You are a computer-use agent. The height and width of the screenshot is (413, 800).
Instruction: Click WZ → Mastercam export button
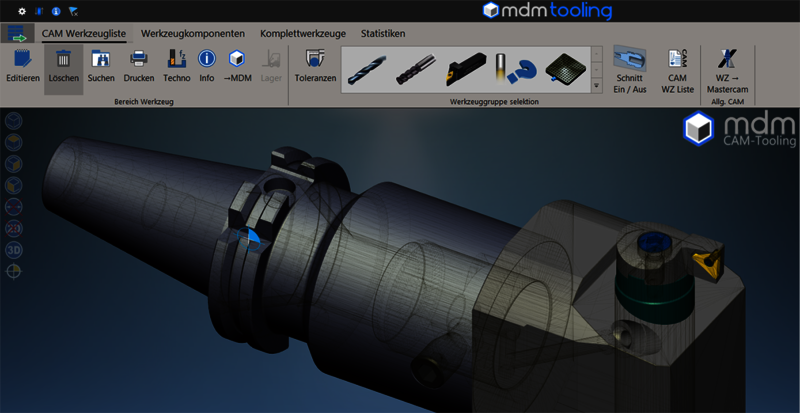pyautogui.click(x=729, y=66)
